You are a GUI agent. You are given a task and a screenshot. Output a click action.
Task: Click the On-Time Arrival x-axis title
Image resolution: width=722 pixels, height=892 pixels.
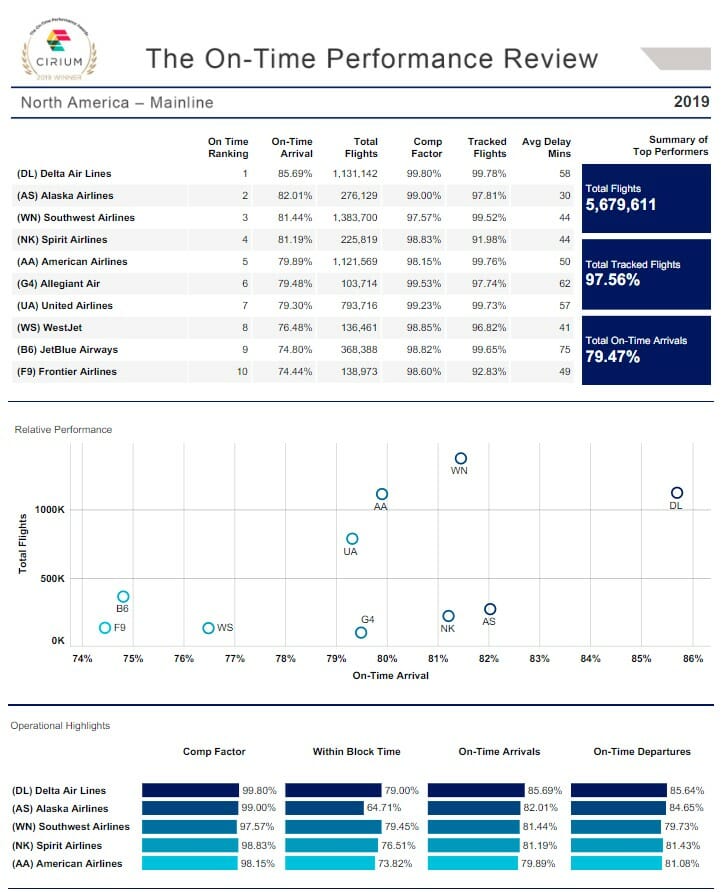[x=390, y=676]
